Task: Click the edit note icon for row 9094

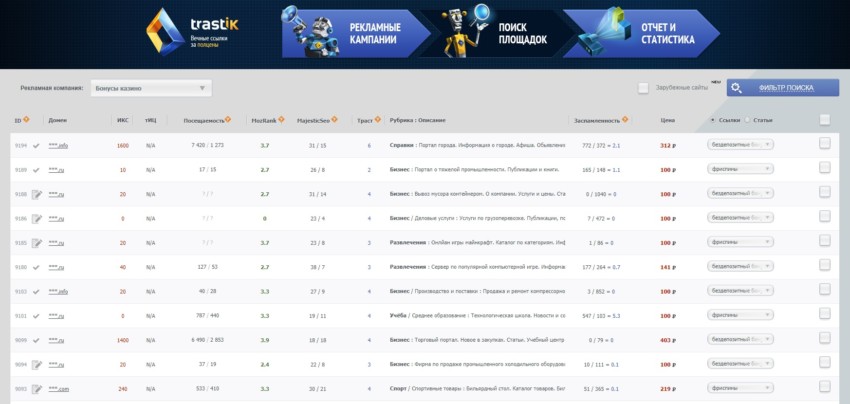Action: point(37,364)
